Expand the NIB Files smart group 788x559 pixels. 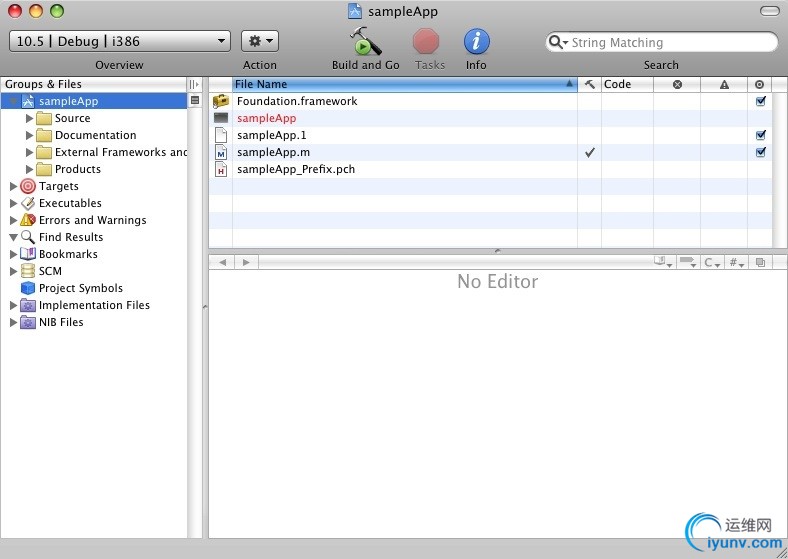(13, 322)
